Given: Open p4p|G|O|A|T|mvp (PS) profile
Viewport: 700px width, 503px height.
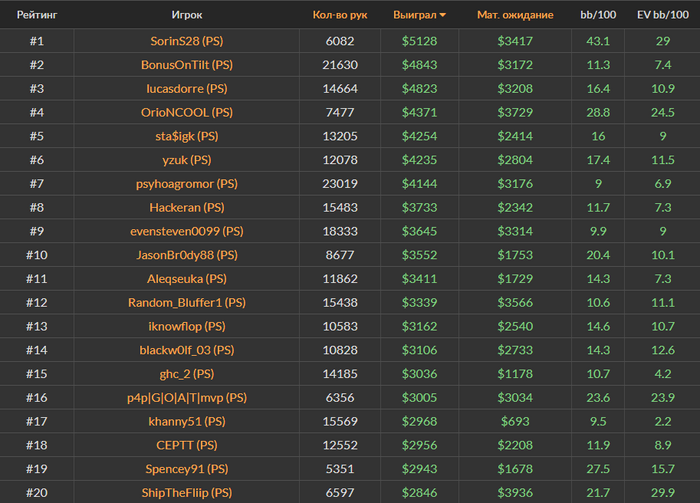Looking at the screenshot, I should click(x=186, y=398).
